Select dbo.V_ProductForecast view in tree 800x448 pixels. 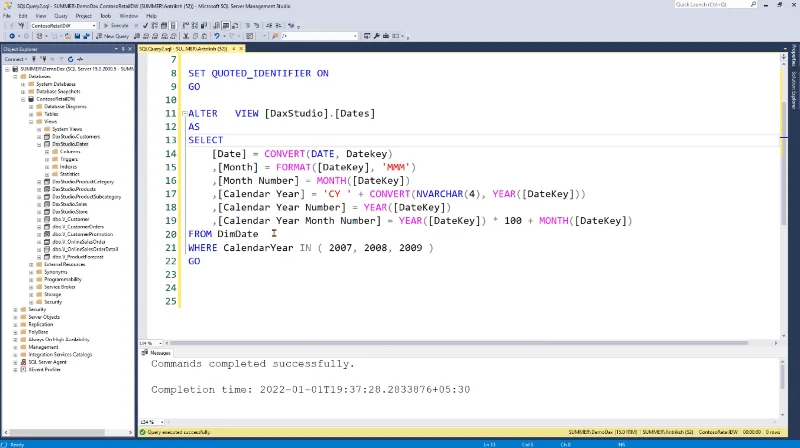click(x=78, y=257)
